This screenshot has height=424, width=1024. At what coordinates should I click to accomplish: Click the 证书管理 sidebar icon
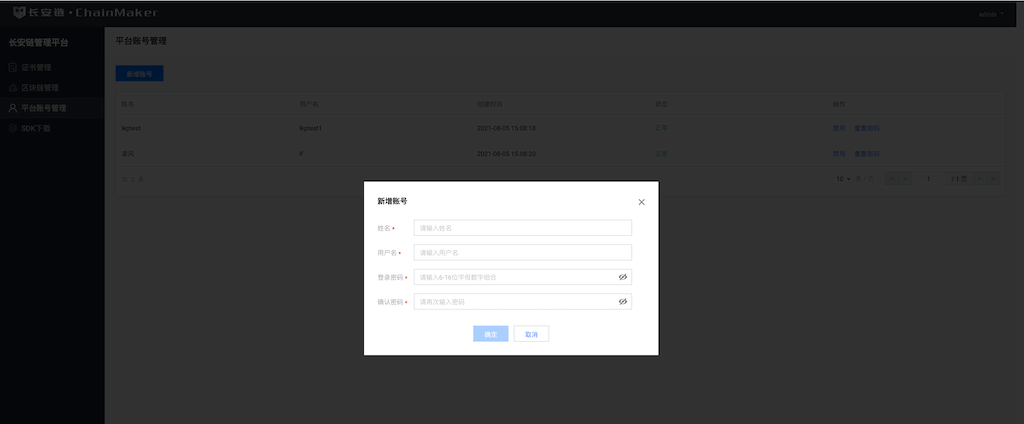tap(12, 67)
